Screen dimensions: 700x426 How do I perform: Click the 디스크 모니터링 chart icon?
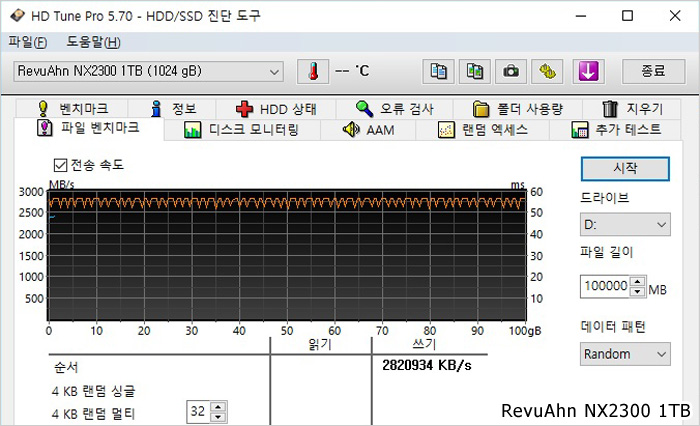tap(192, 130)
